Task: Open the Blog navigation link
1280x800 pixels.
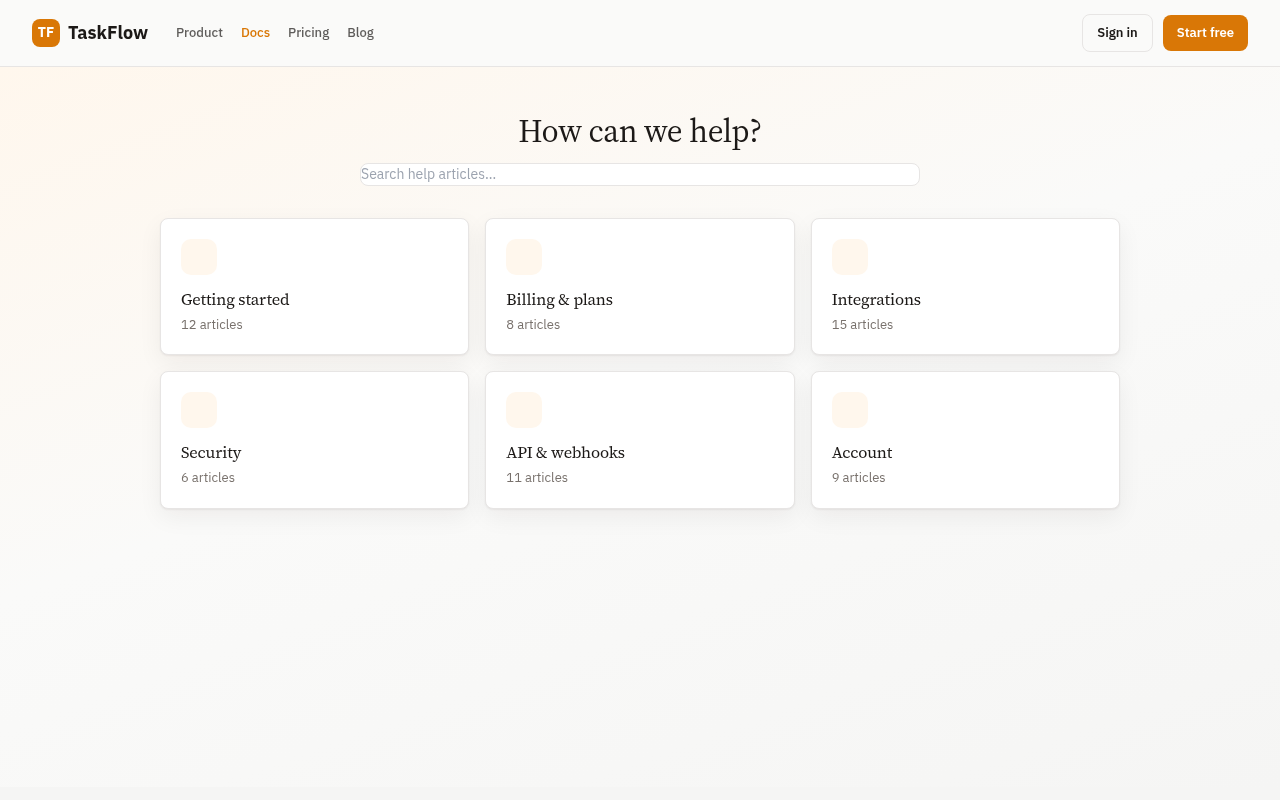Action: (360, 33)
